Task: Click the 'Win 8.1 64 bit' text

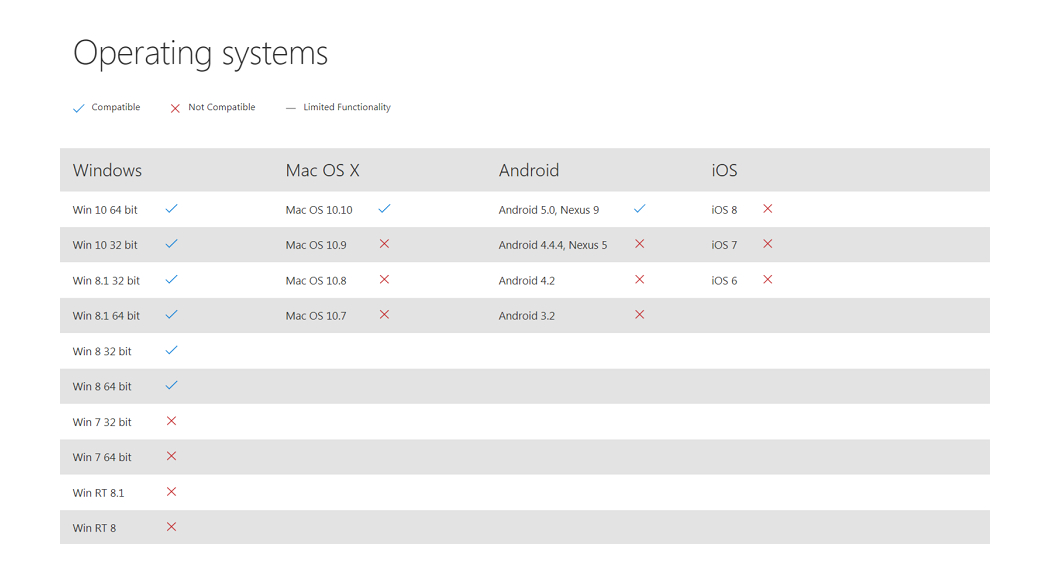Action: 106,315
